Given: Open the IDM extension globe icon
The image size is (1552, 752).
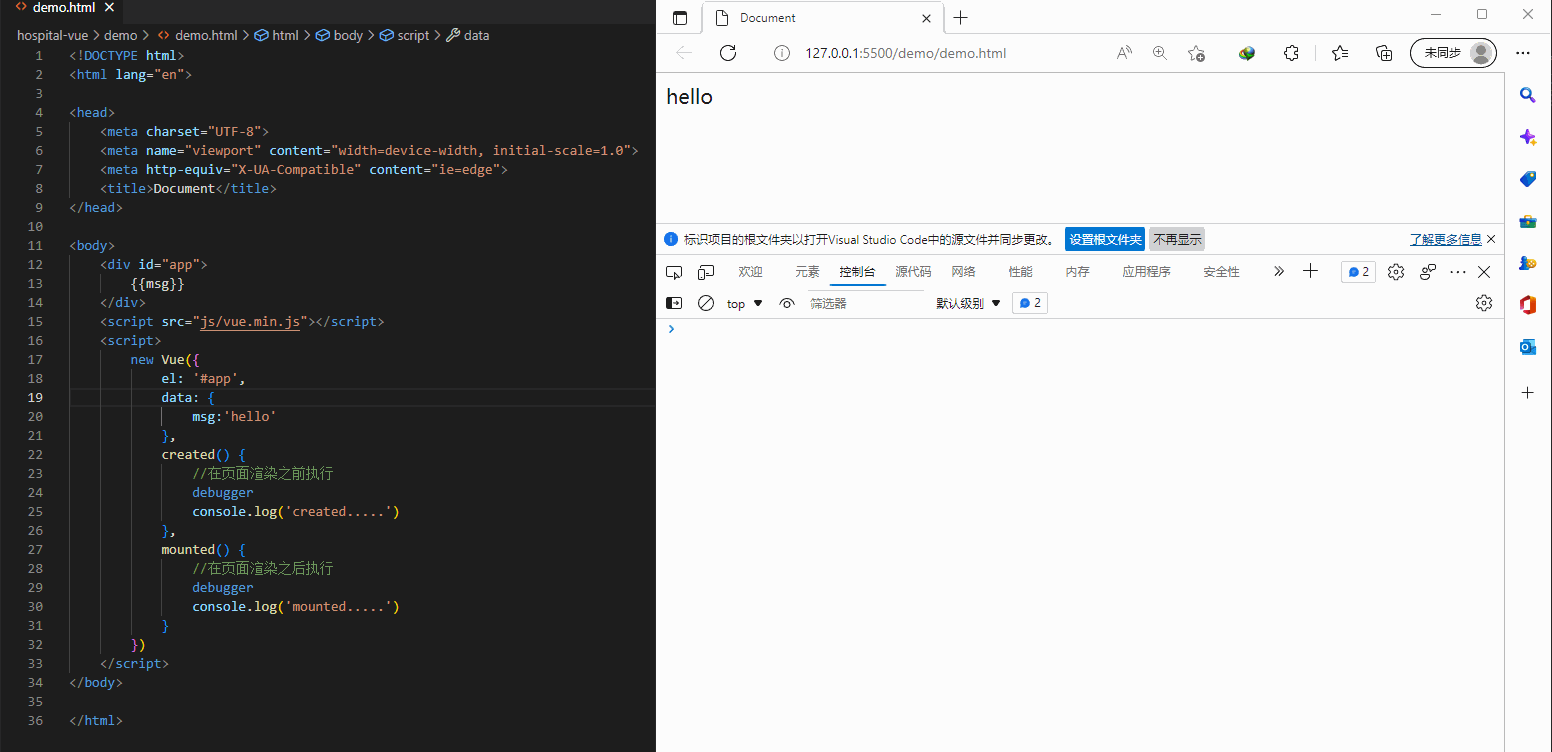Looking at the screenshot, I should (1247, 53).
